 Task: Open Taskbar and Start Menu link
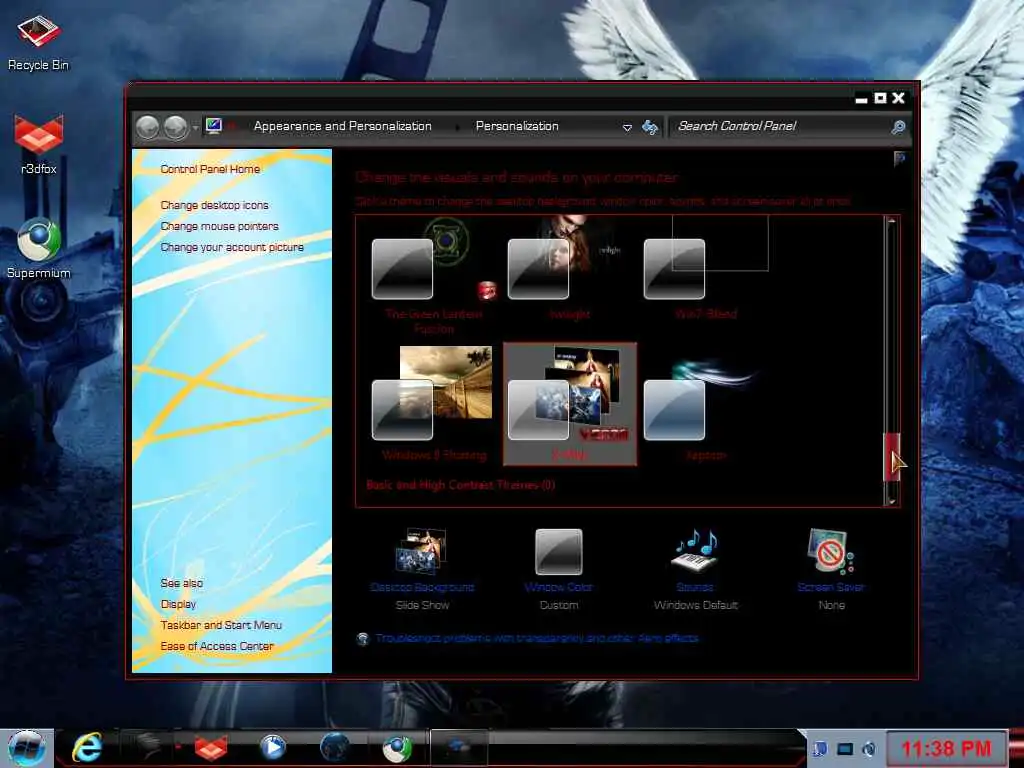click(221, 625)
